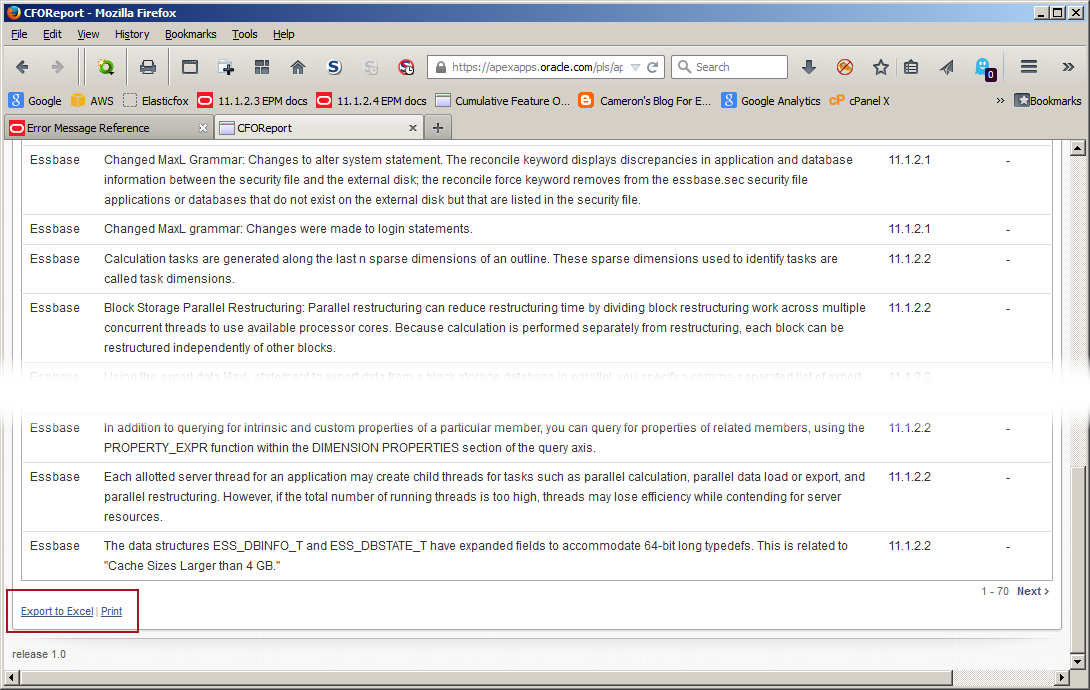
Task: Close the CFOReport tab
Action: pos(413,128)
